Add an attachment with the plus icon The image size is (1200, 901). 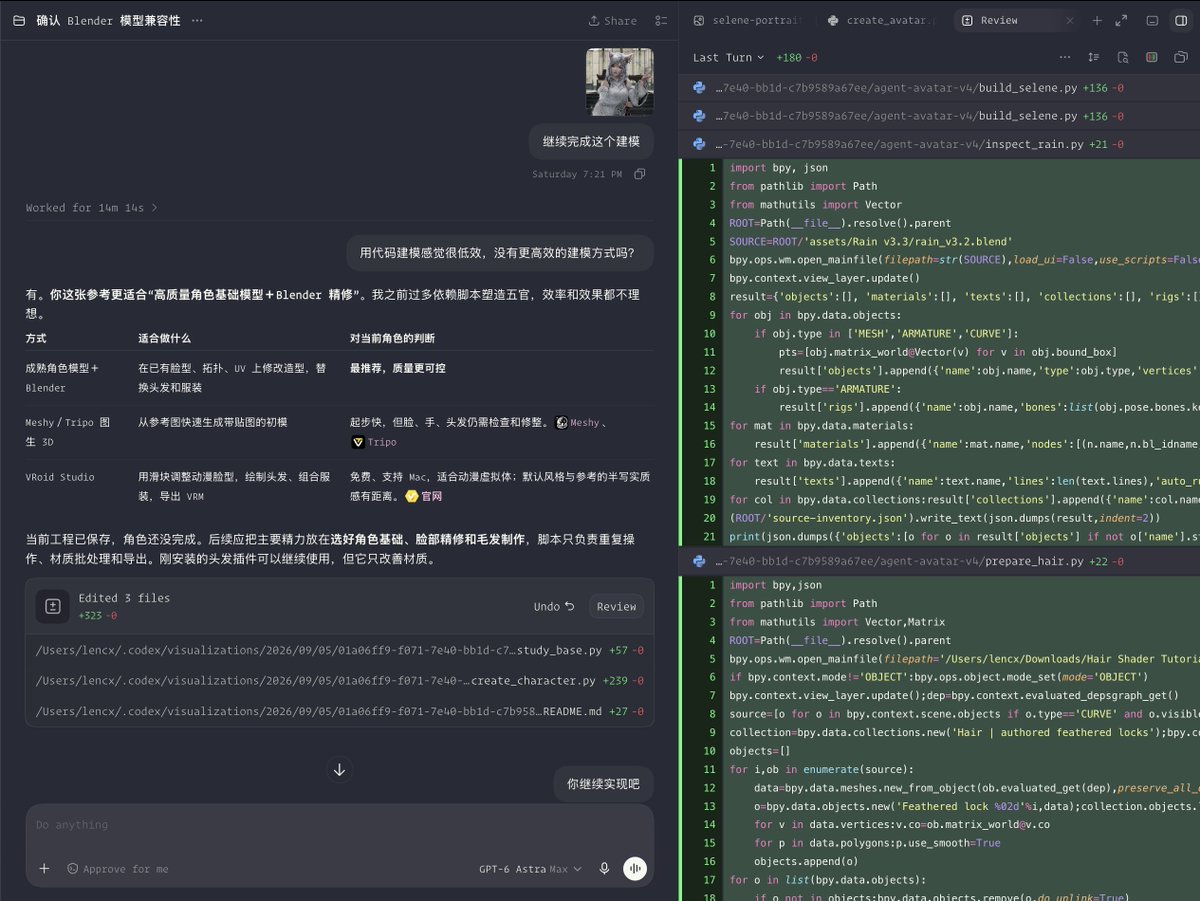point(44,868)
